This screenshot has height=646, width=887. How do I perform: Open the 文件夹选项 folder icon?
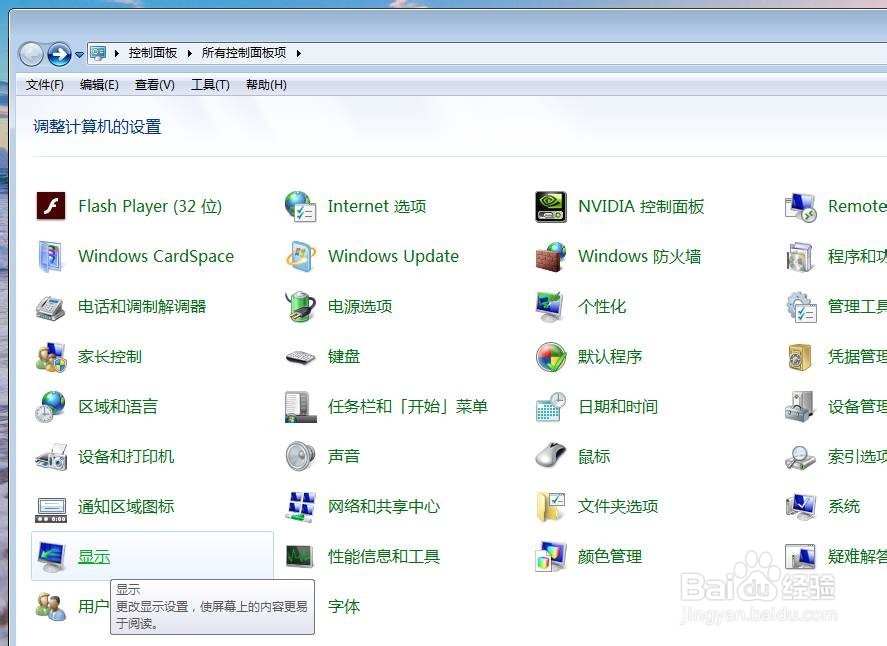[550, 507]
